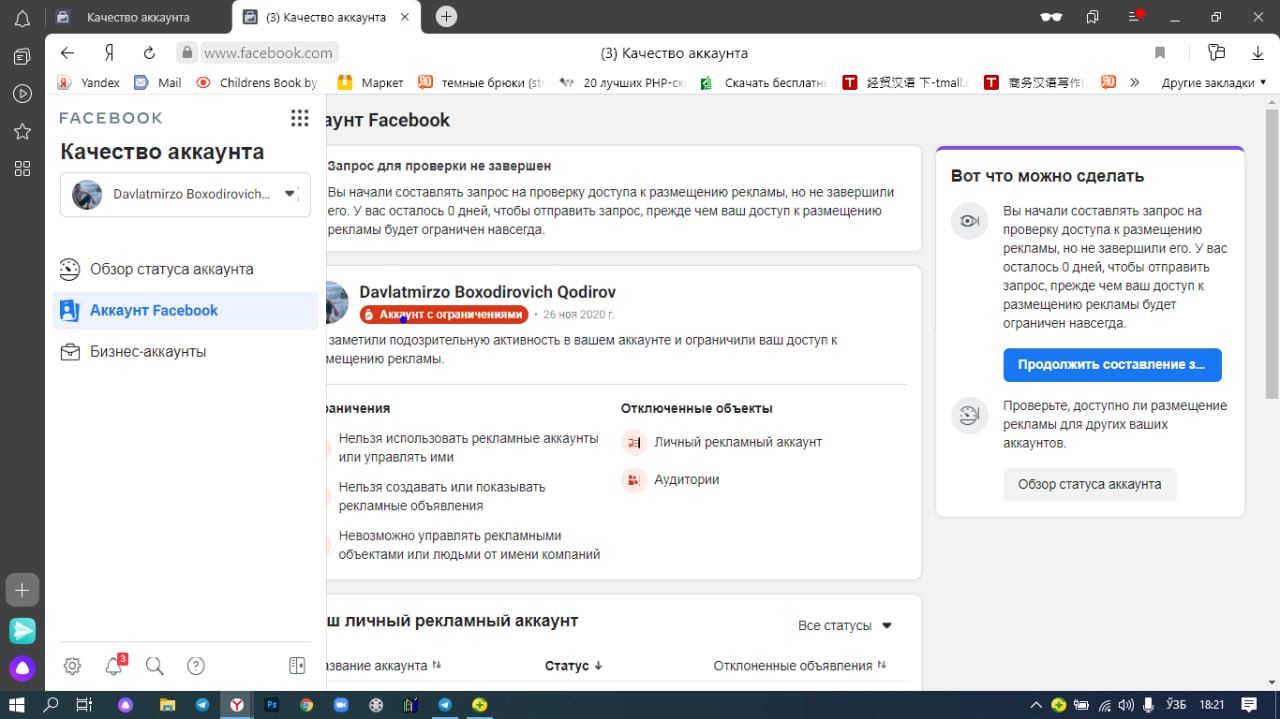The width and height of the screenshot is (1280, 719).
Task: Show hidden bookmarks with the double chevron
Action: click(x=1134, y=83)
